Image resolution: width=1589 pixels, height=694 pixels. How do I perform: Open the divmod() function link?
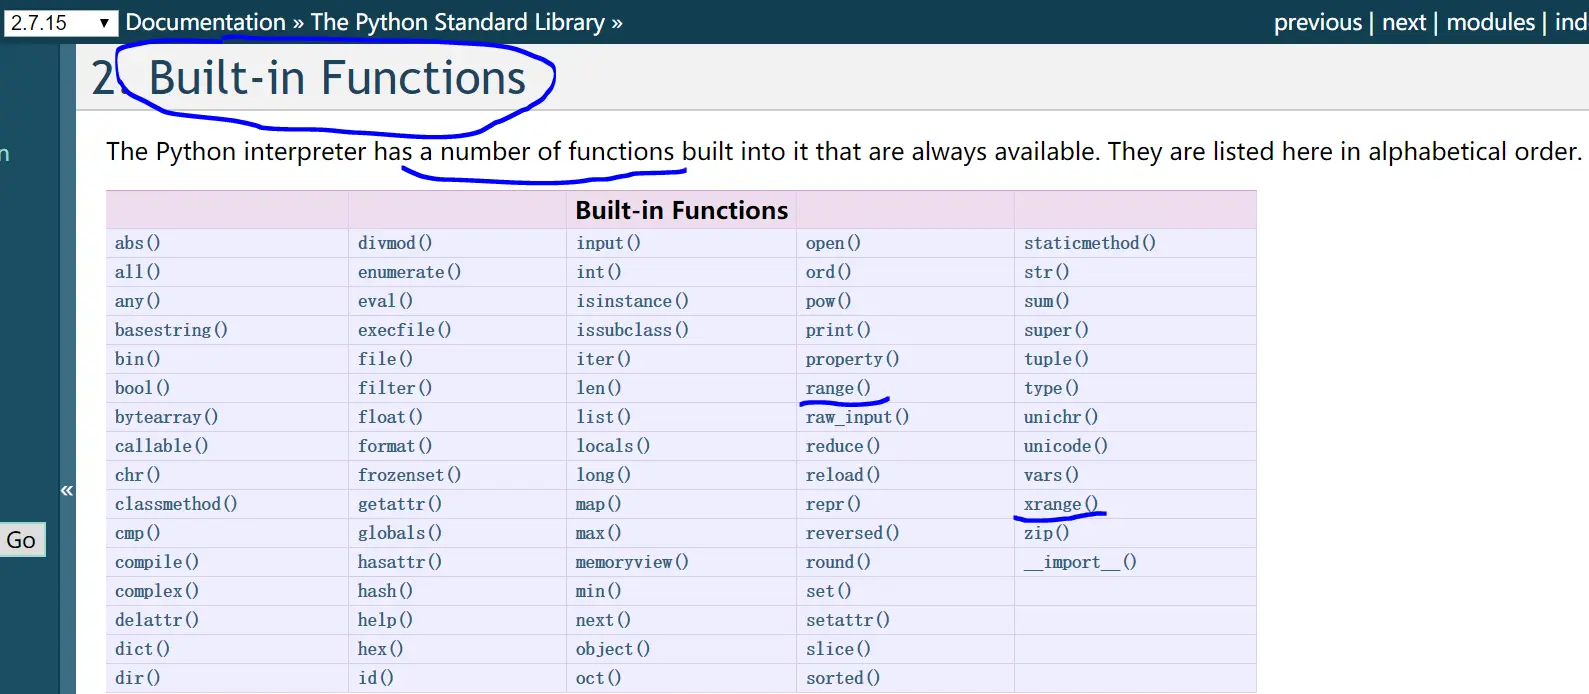point(395,243)
